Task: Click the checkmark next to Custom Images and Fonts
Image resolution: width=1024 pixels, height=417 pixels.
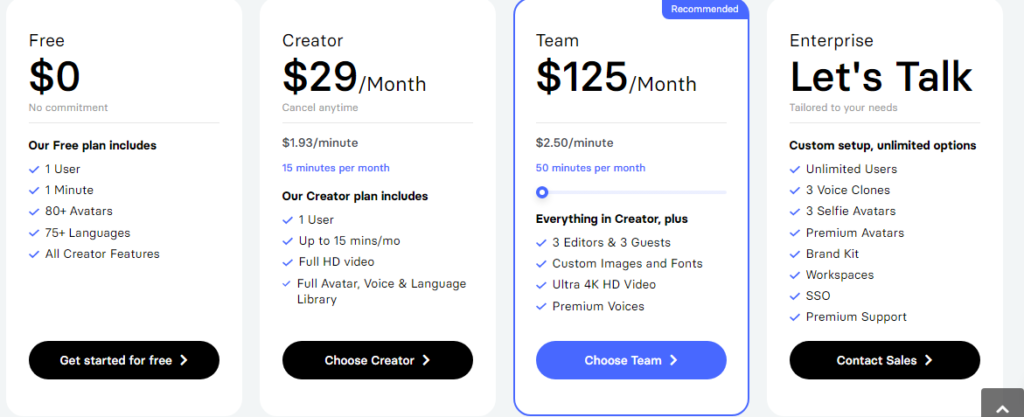Action: 542,264
